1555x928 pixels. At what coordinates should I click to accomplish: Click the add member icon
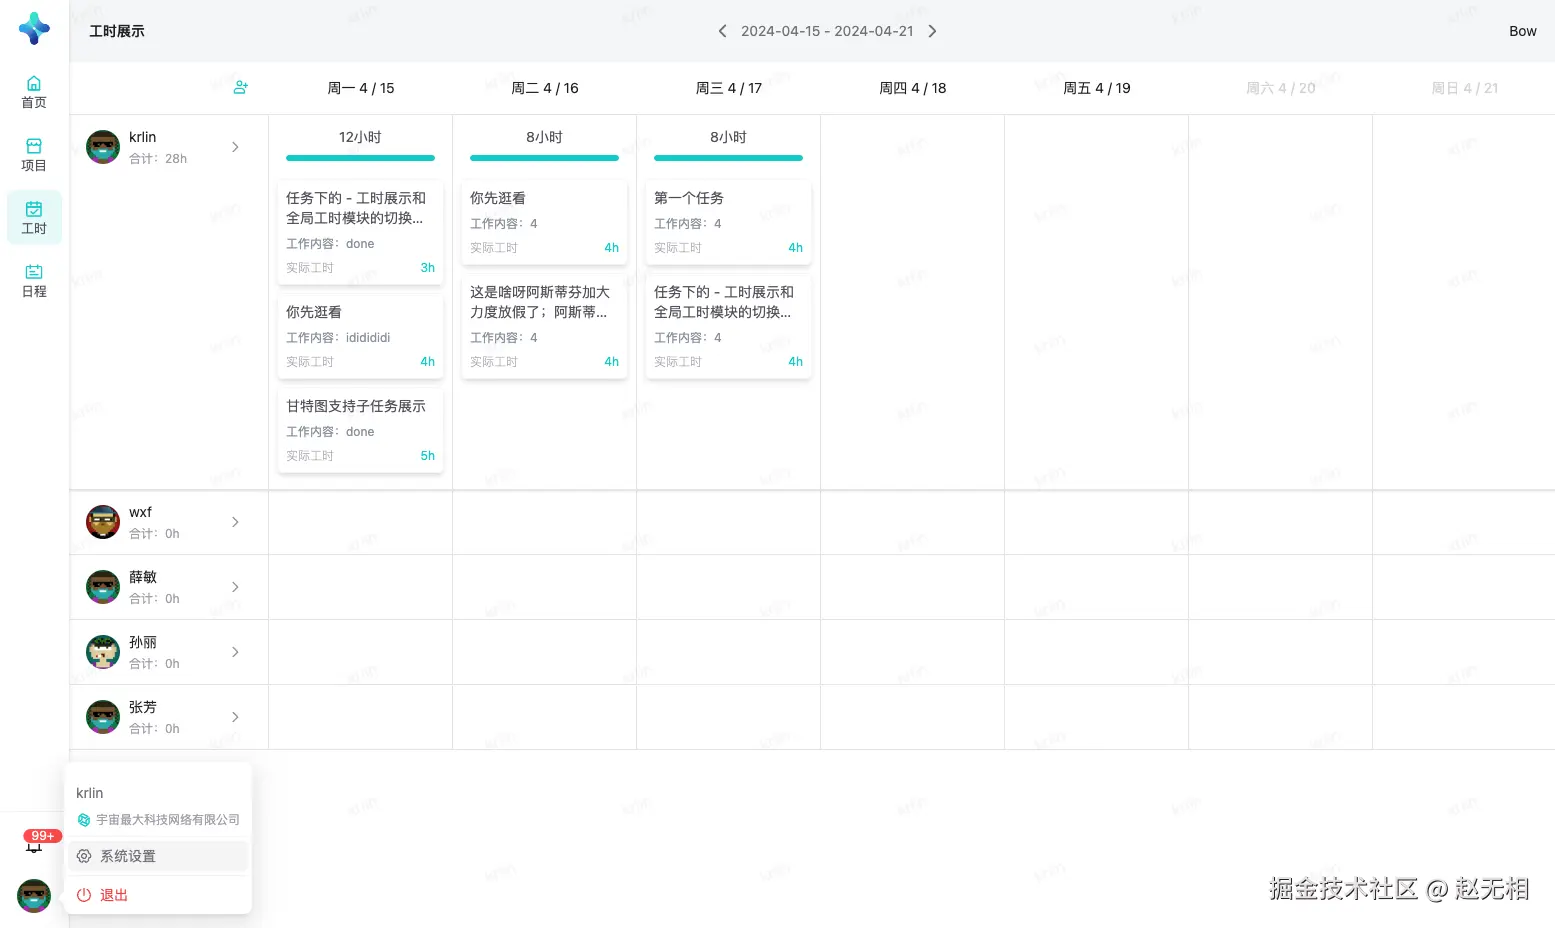240,88
